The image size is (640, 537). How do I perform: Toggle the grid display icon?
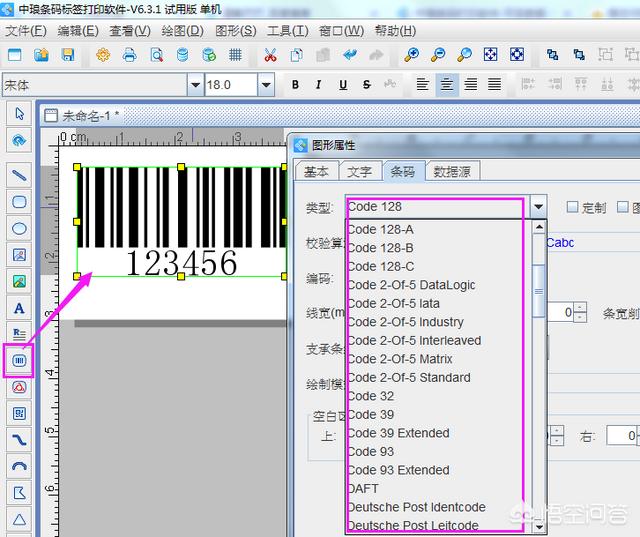236,54
